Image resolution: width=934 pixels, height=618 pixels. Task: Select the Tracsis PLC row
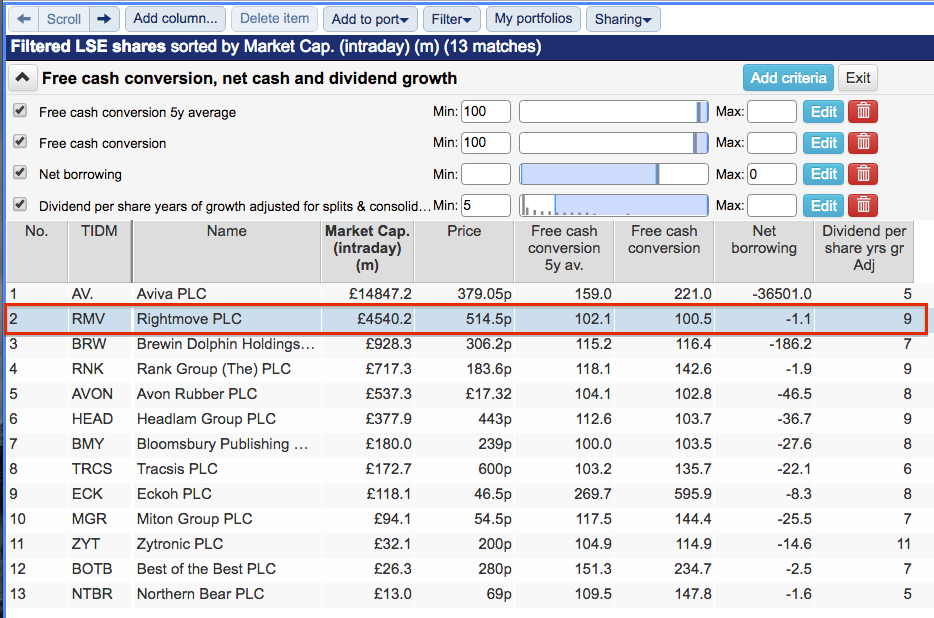click(x=460, y=469)
